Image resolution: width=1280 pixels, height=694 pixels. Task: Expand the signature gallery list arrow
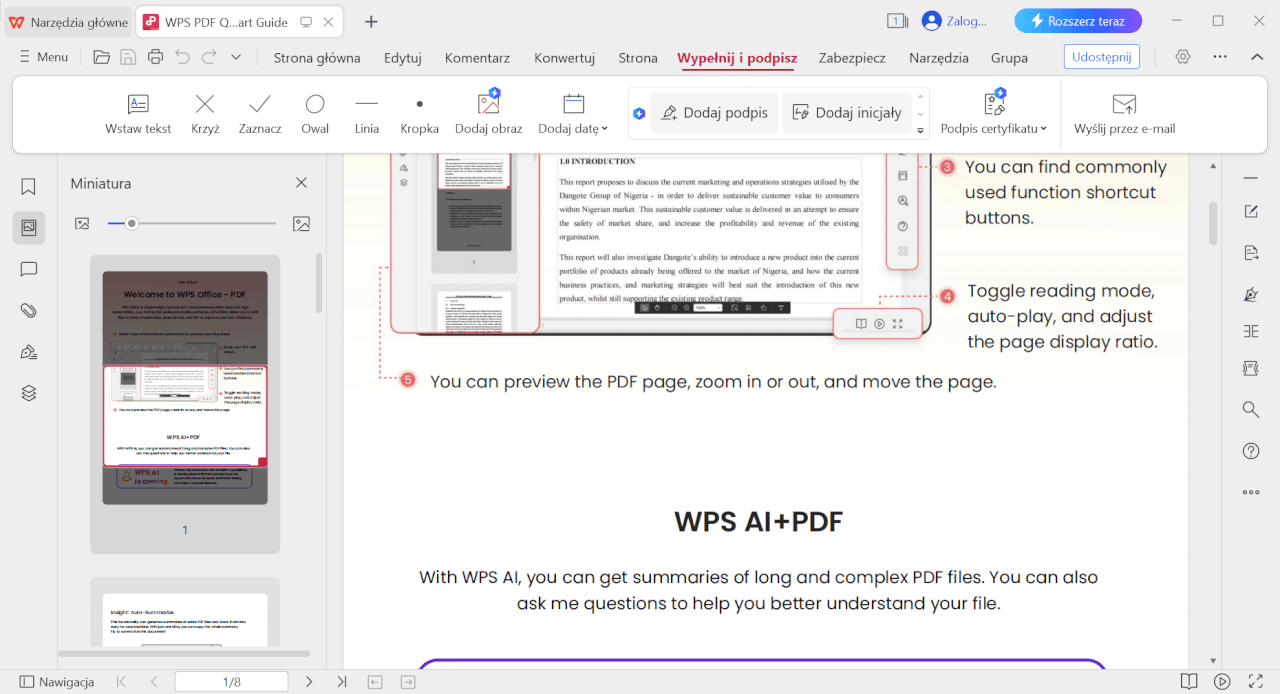pos(920,130)
